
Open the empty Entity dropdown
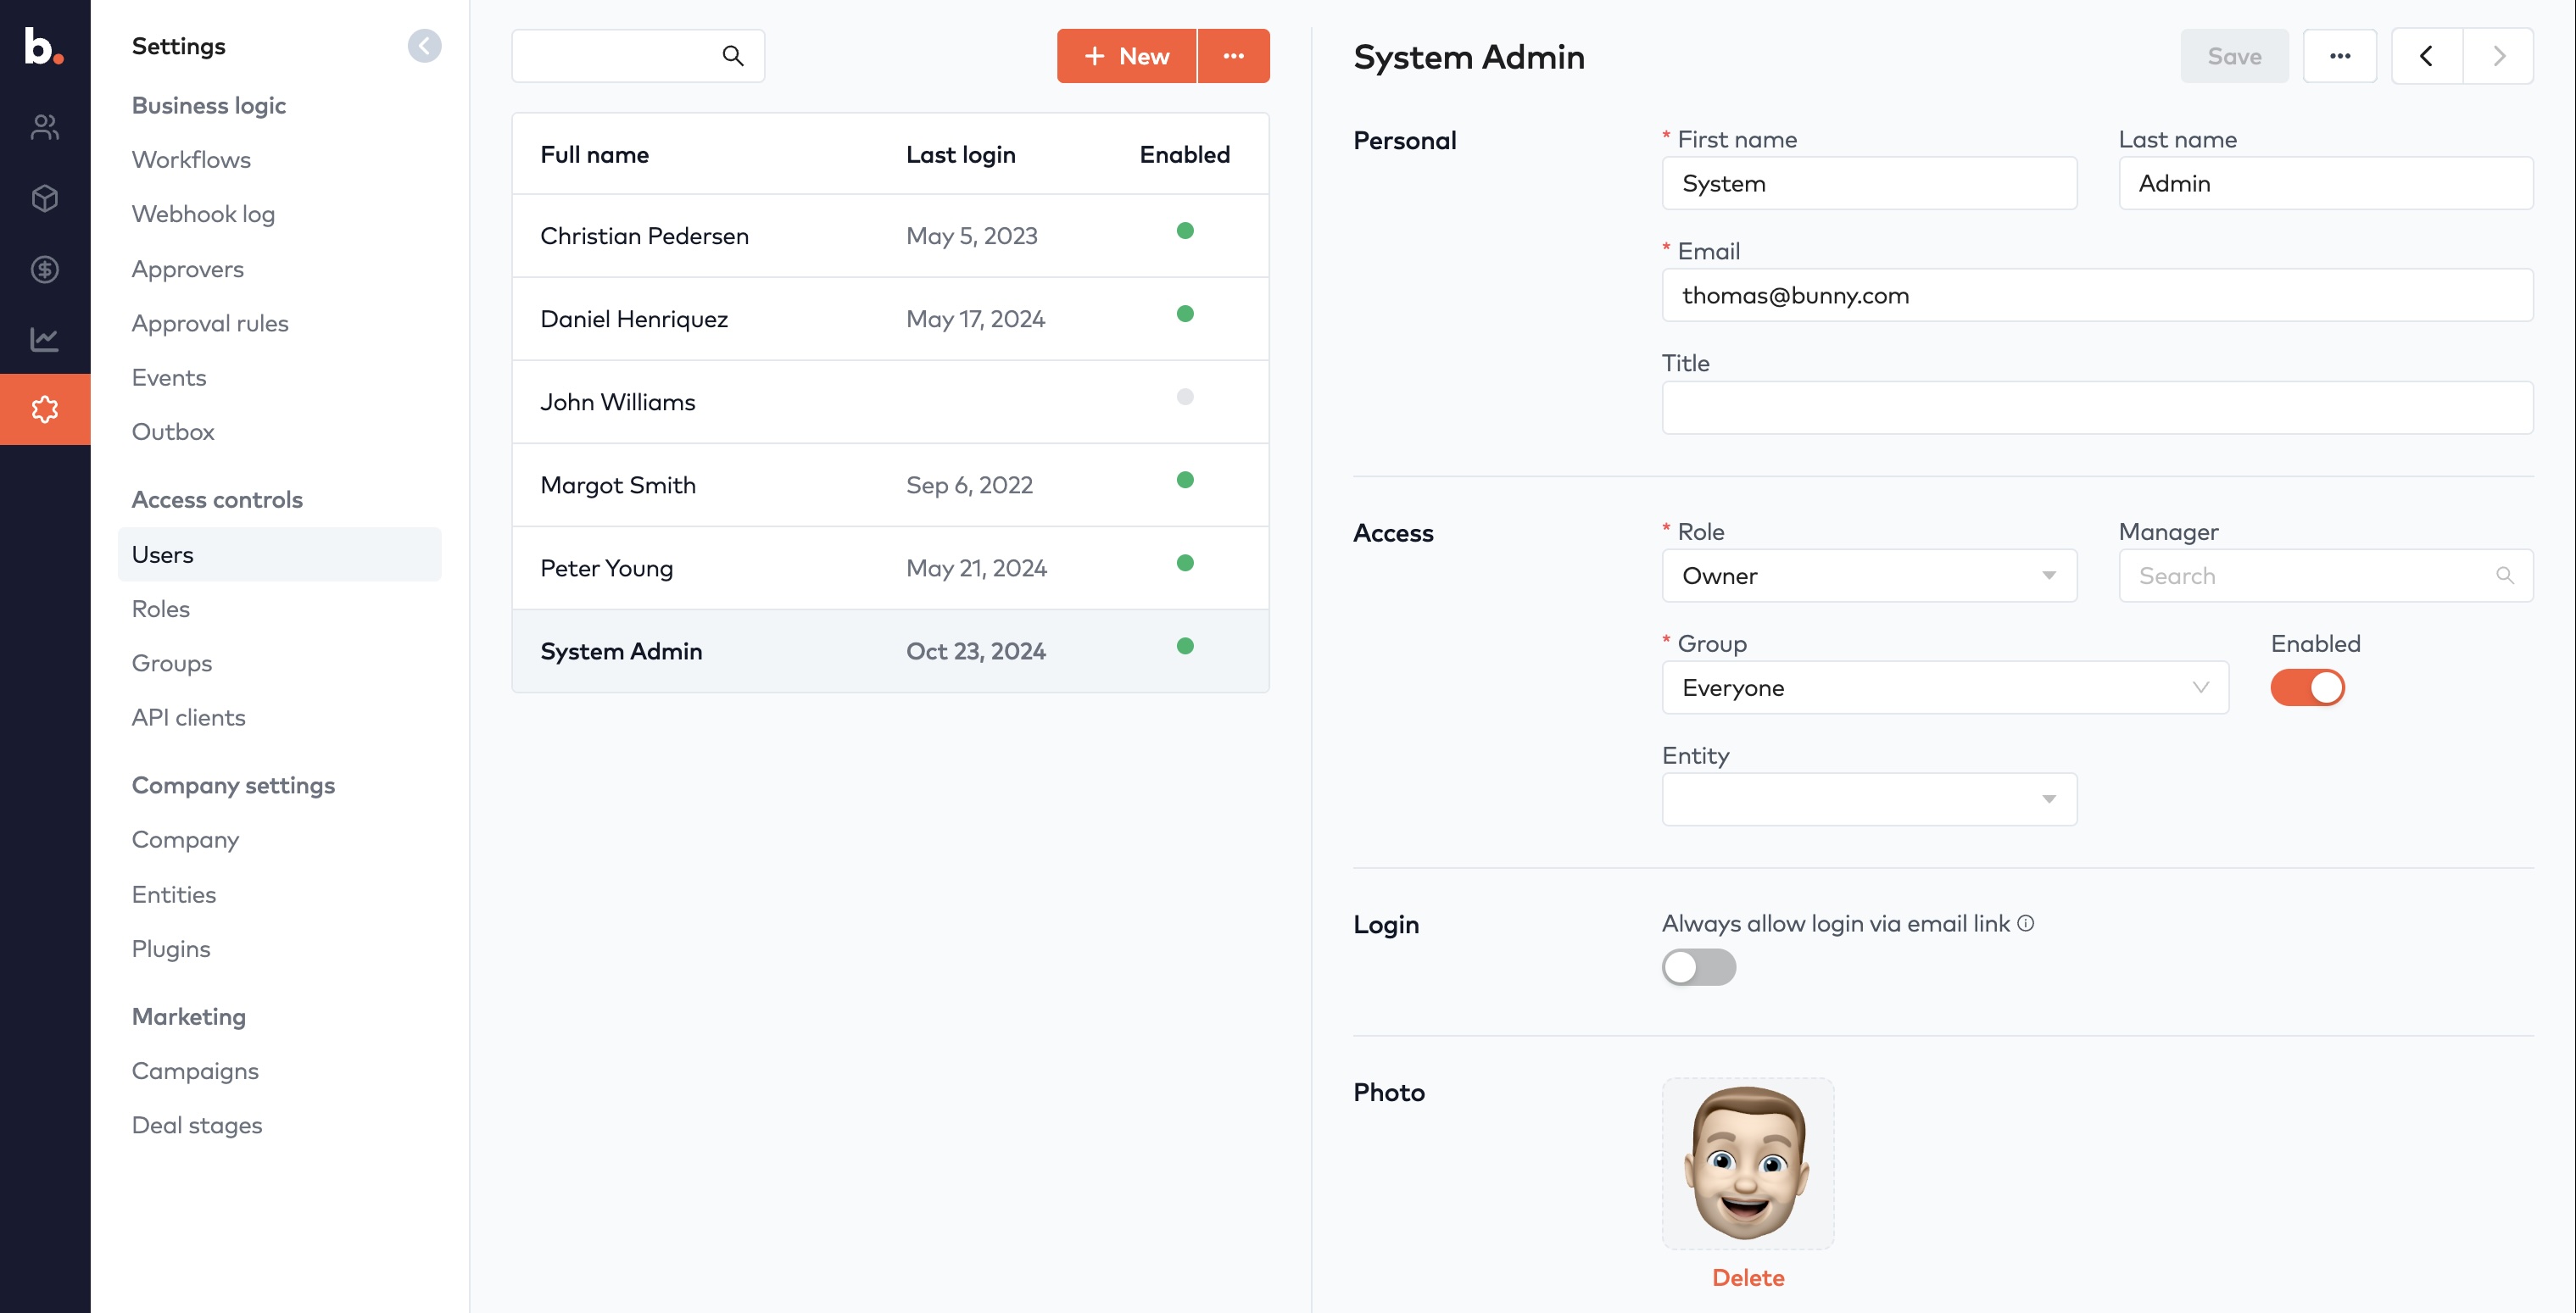1869,799
